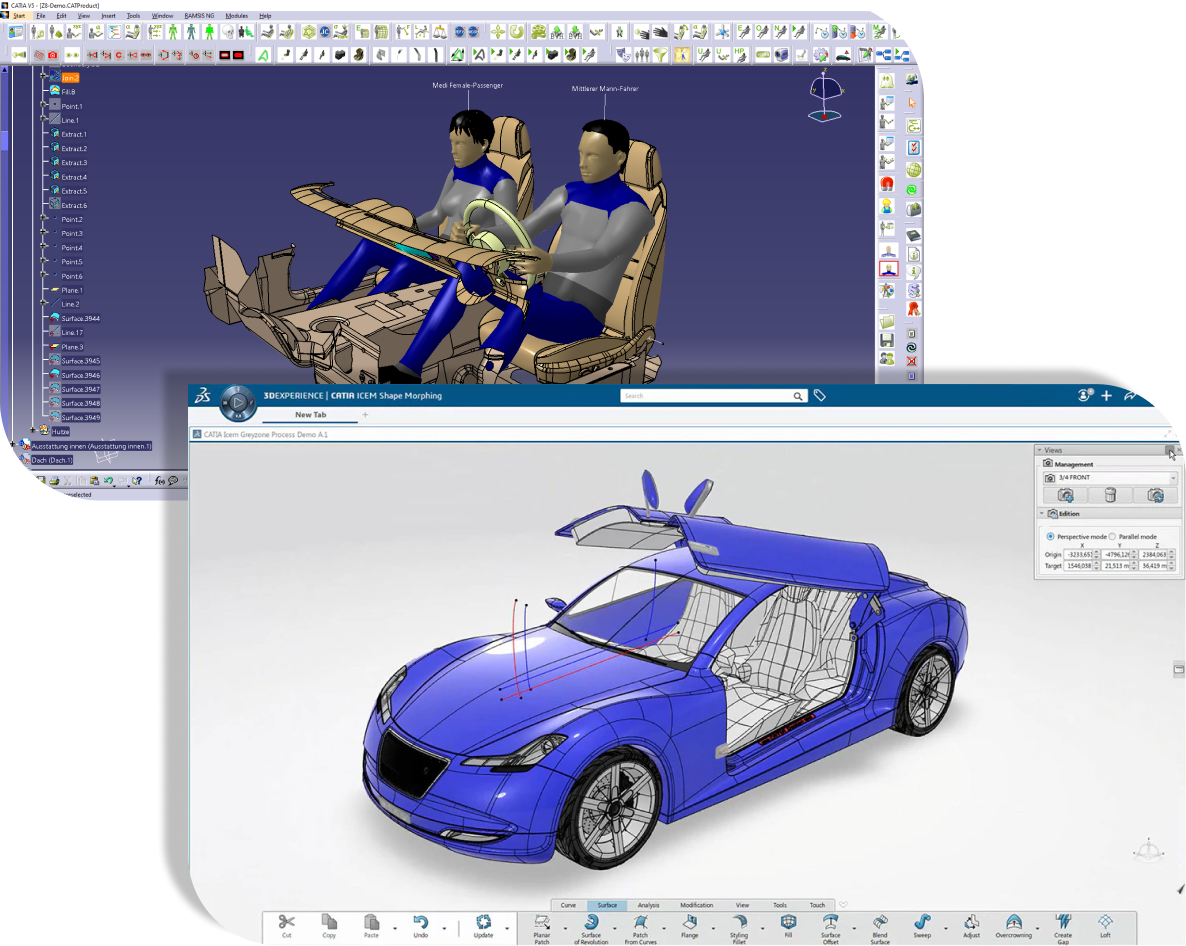This screenshot has height=946, width=1186.
Task: Open the Analysis tab
Action: coord(648,905)
